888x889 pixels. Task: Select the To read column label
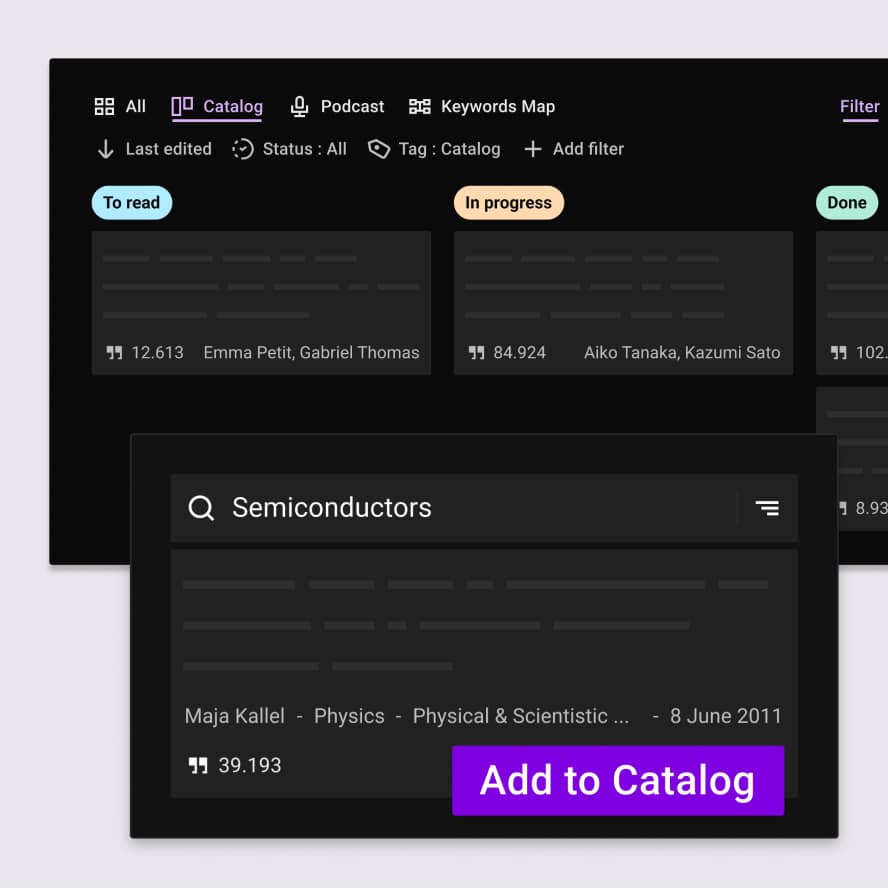click(132, 203)
